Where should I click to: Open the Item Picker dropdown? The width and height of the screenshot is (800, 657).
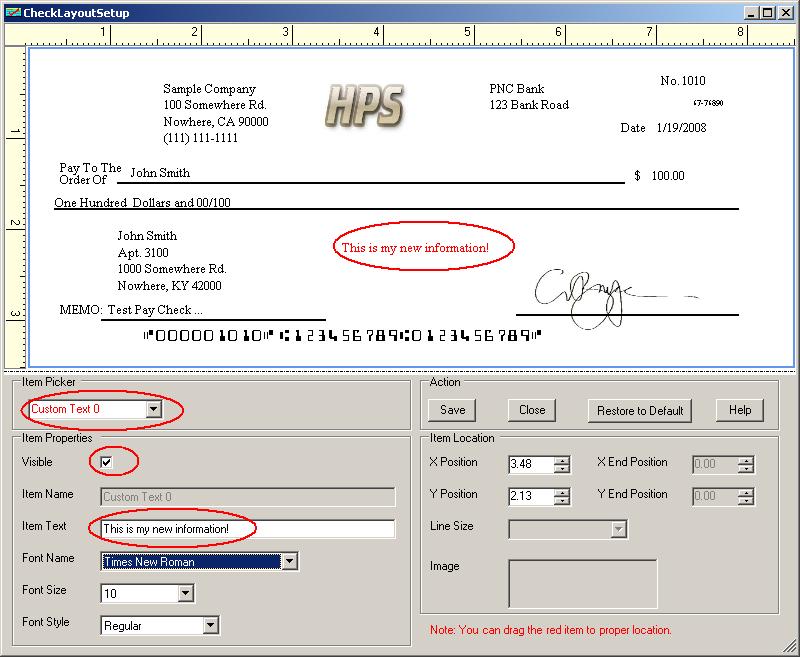pyautogui.click(x=152, y=409)
